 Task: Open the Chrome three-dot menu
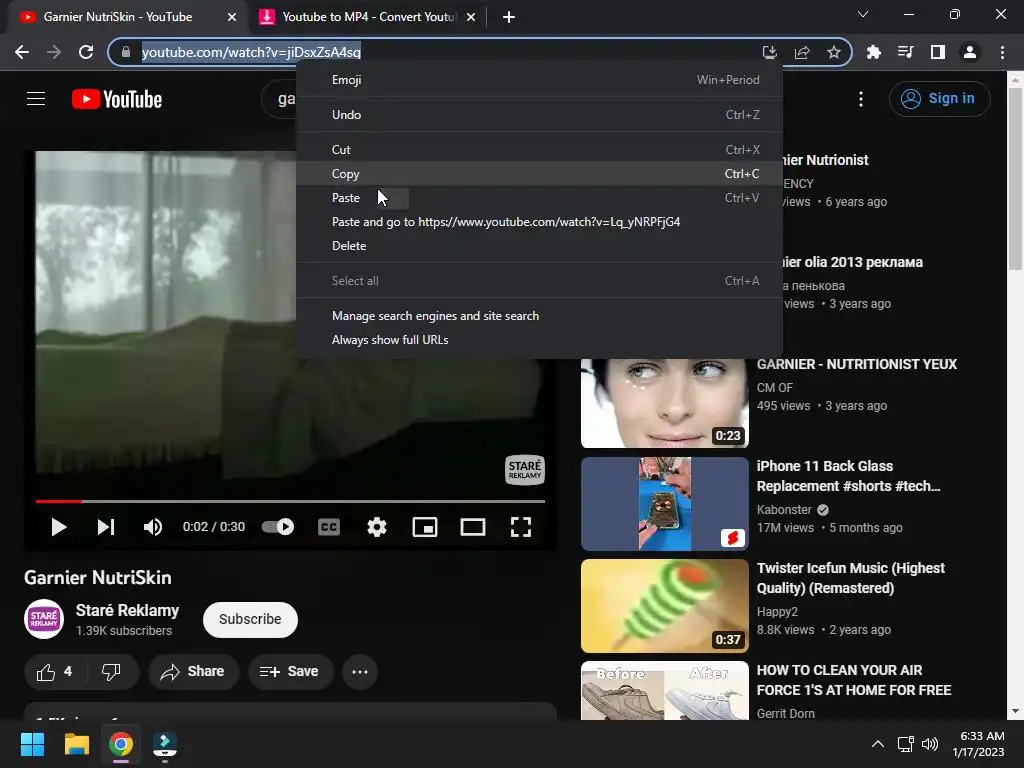tap(1002, 52)
